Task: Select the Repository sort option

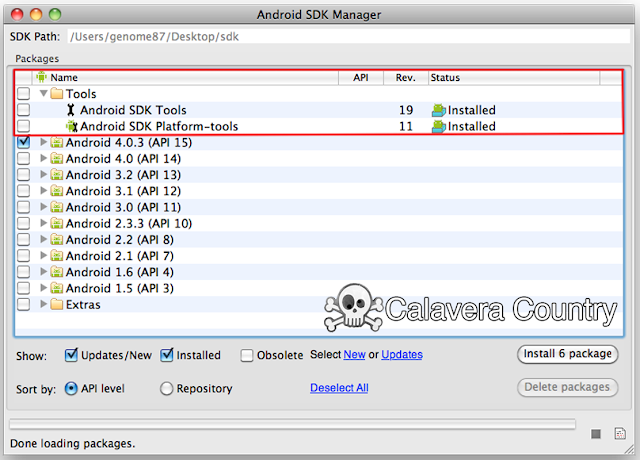Action: (167, 388)
